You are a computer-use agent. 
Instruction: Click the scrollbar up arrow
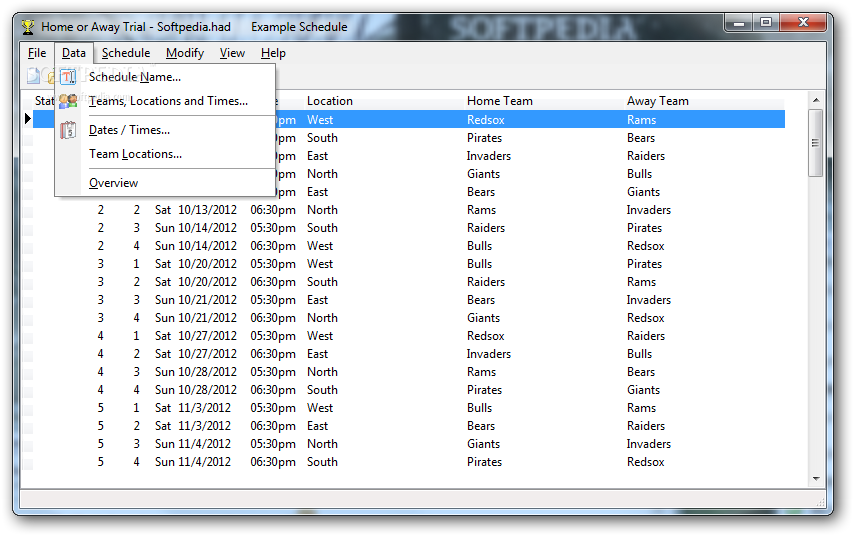[x=816, y=100]
